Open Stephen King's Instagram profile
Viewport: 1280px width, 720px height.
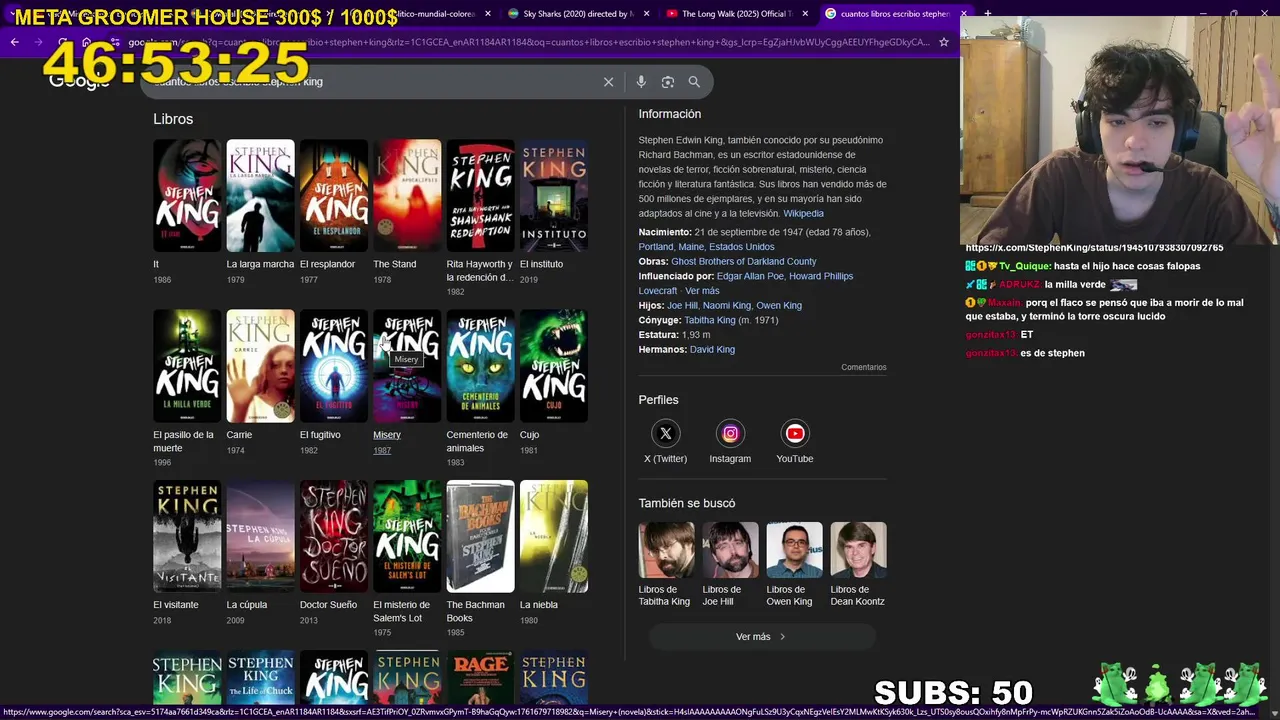coord(730,442)
